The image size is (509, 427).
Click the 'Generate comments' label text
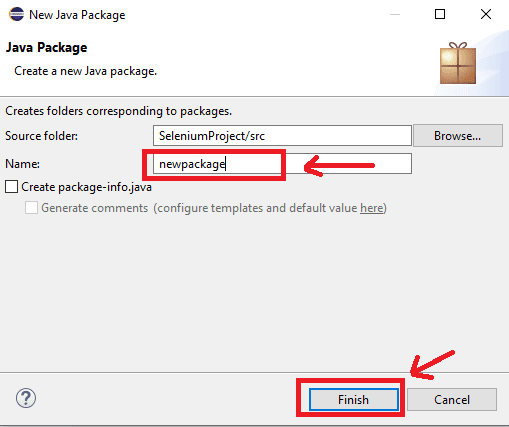coord(95,208)
